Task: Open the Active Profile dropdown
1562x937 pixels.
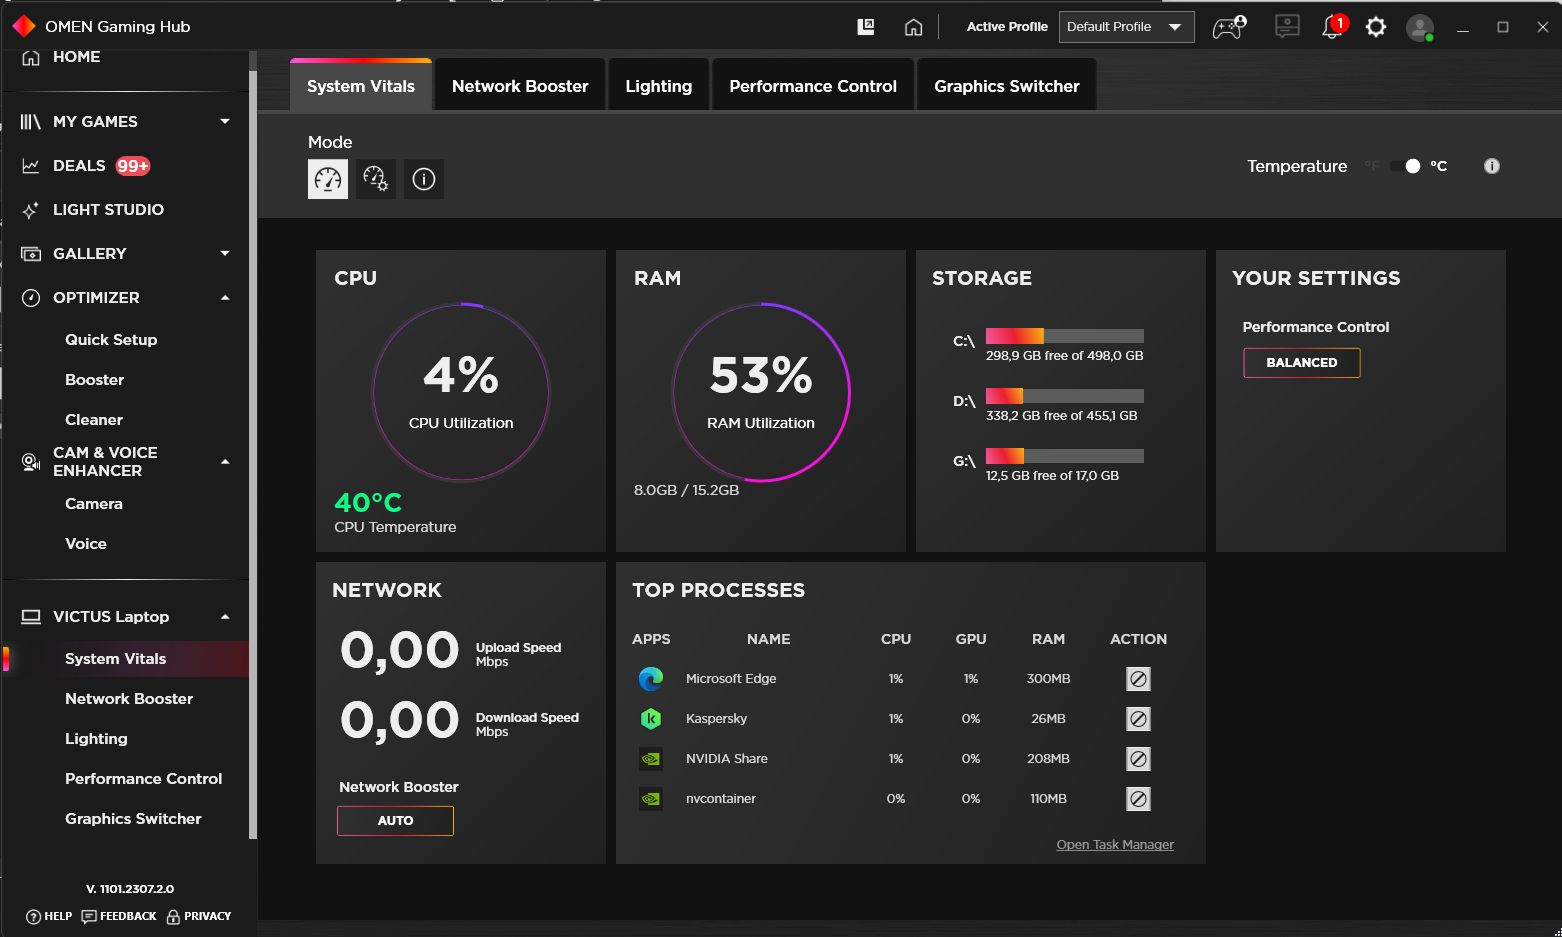Action: 1126,27
